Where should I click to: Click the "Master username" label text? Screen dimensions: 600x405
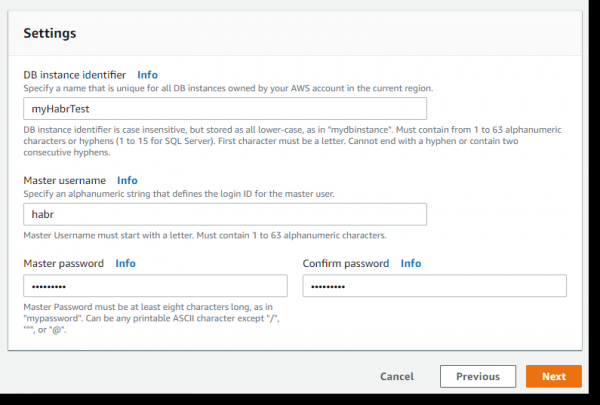(x=64, y=181)
